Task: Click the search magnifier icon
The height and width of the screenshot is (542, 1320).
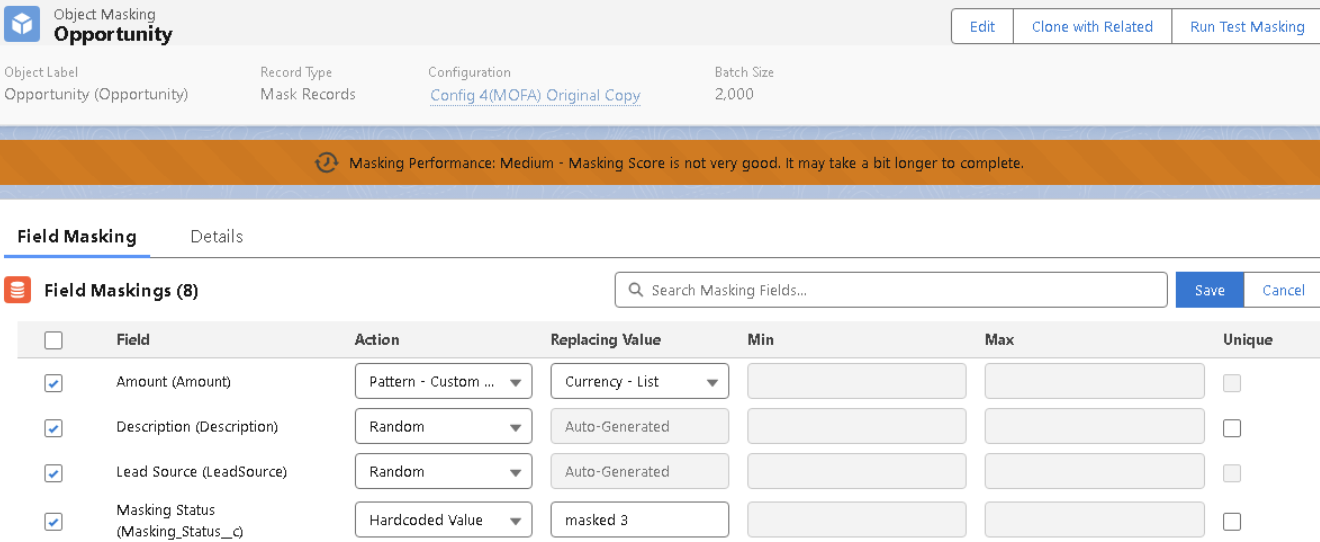Action: pyautogui.click(x=635, y=290)
